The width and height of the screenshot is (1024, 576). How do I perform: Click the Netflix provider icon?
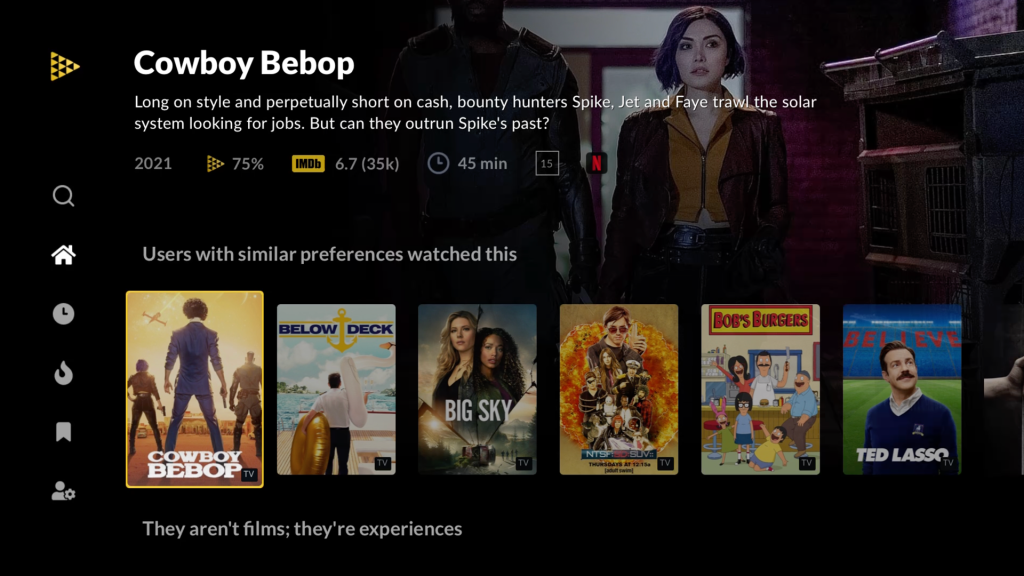coord(596,163)
